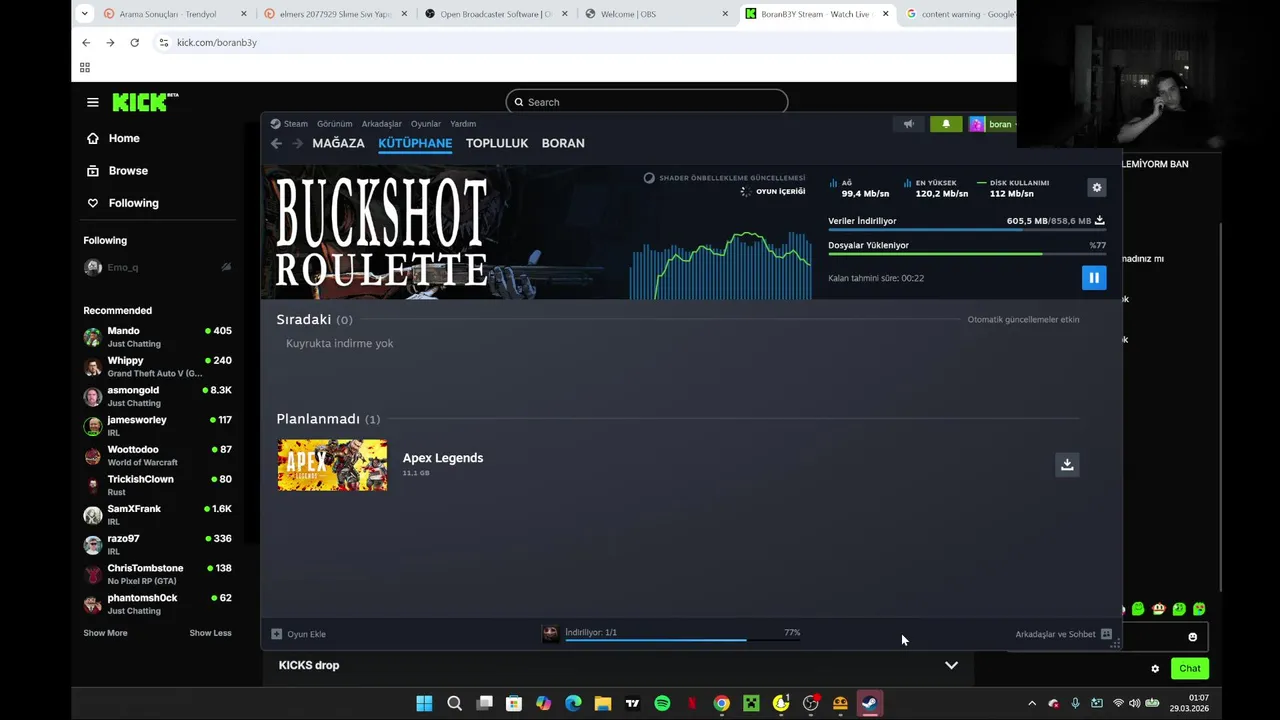
Task: Start Apex Legends download with its arrow icon
Action: (x=1067, y=465)
